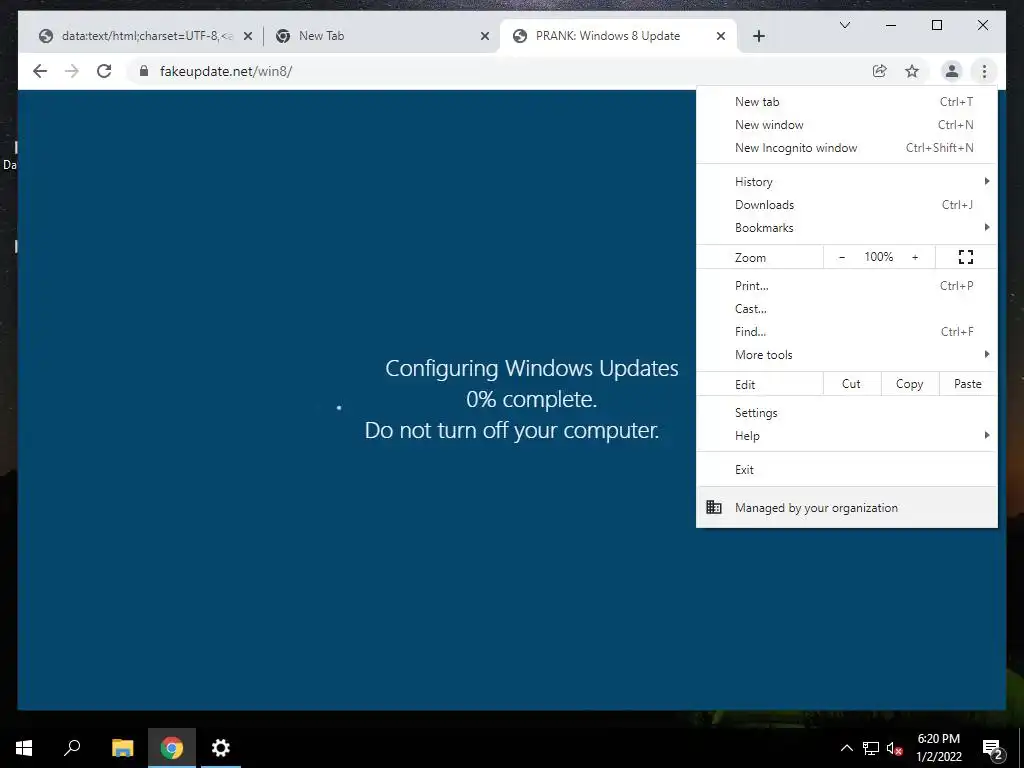Image resolution: width=1024 pixels, height=768 pixels.
Task: Show hidden tray icons chevron
Action: point(846,748)
